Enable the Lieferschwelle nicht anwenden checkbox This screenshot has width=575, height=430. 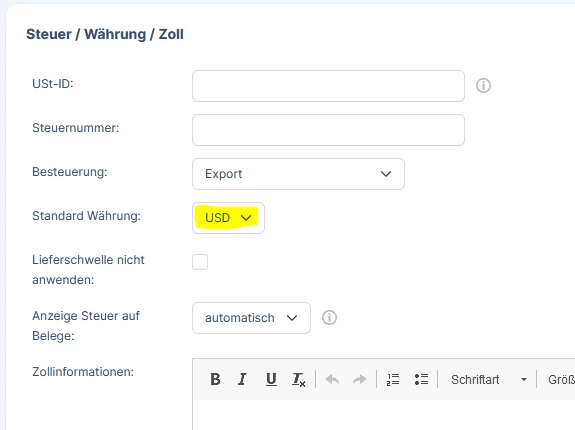tap(200, 262)
